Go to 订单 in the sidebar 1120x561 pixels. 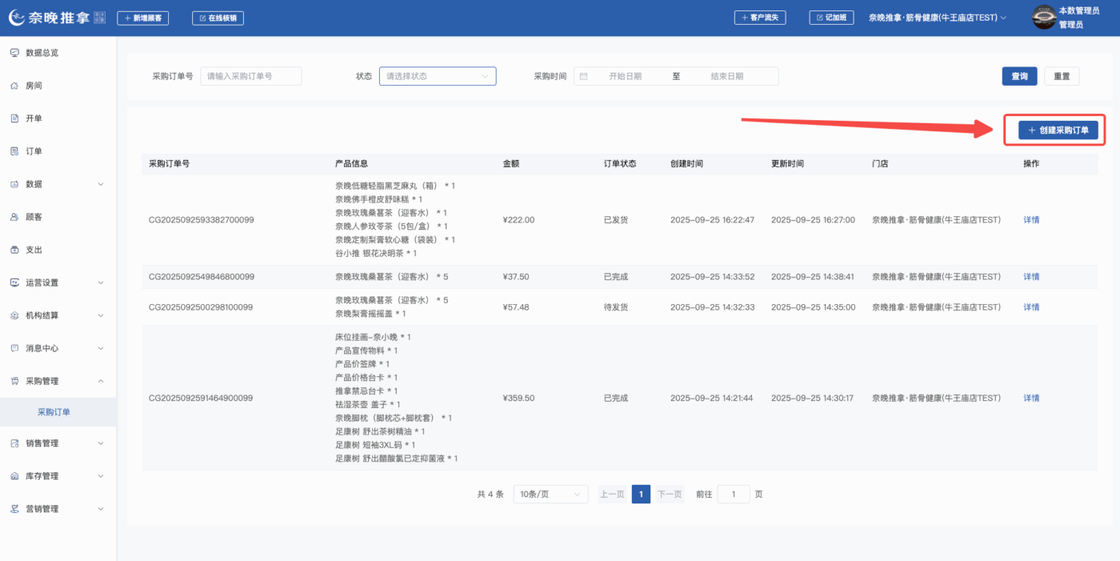(58, 152)
